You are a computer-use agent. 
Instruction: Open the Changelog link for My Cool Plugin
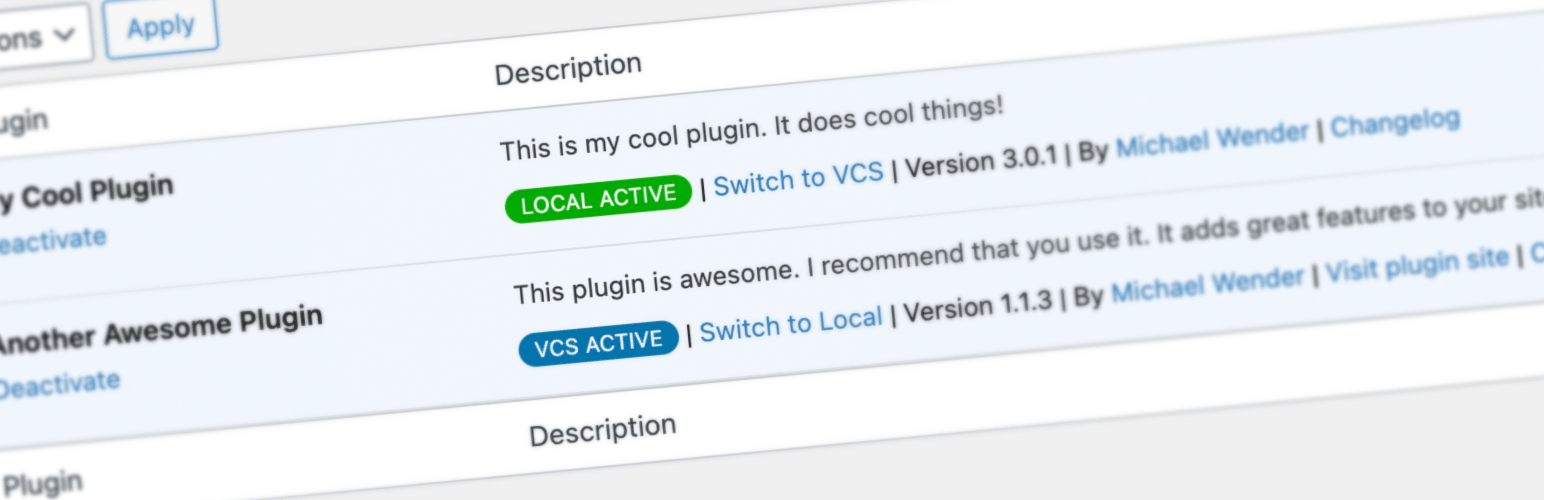point(1395,125)
